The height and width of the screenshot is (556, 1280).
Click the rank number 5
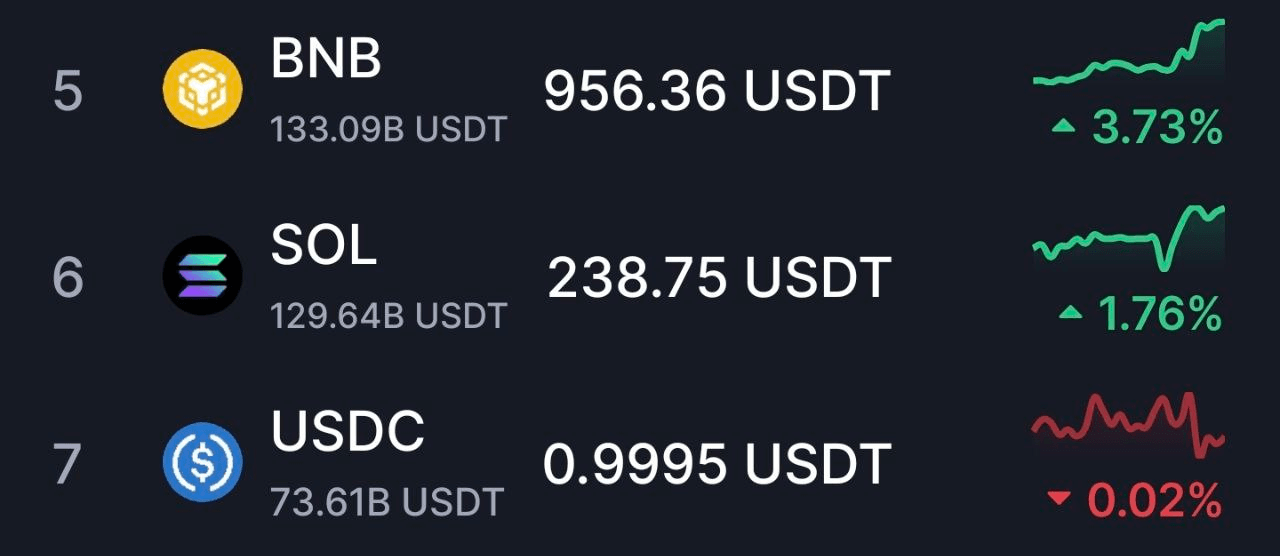(x=67, y=91)
